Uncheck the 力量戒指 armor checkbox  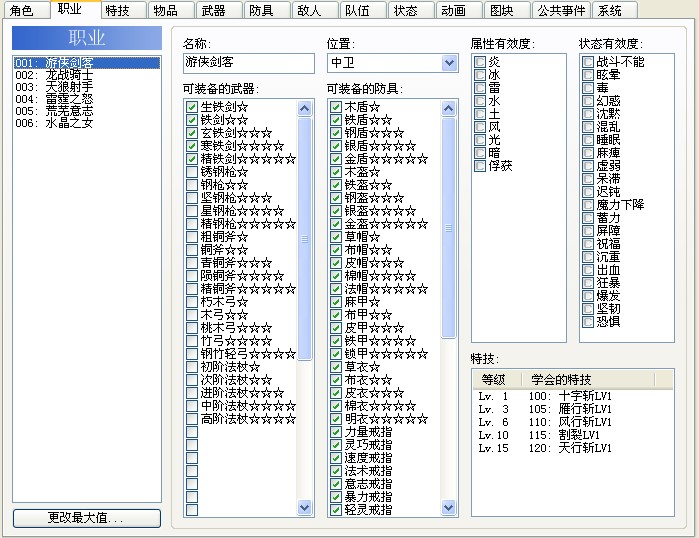coord(336,432)
